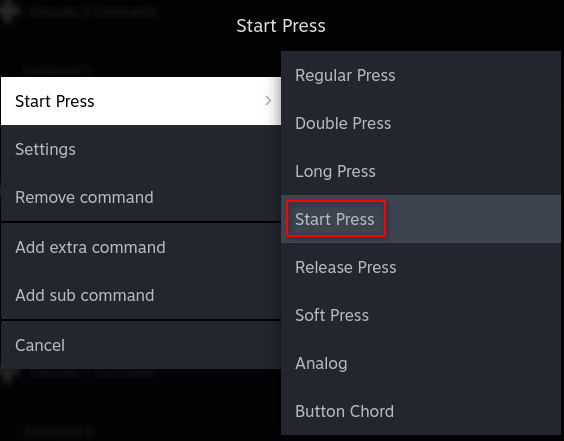Screen dimensions: 564x441
Task: Choose Add sub command
Action: tap(141, 295)
